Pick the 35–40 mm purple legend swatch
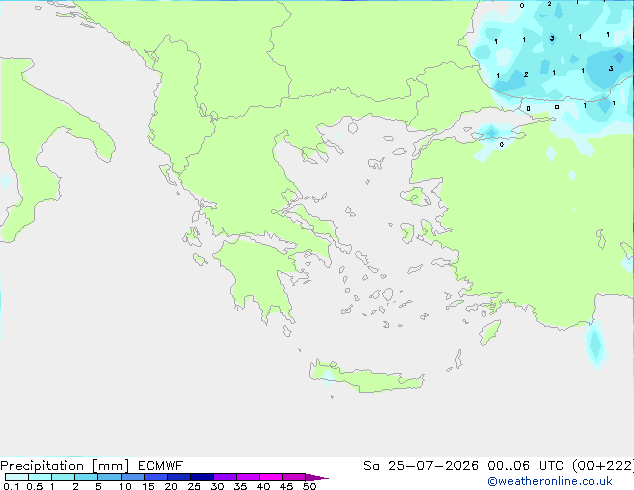 [x=248, y=477]
